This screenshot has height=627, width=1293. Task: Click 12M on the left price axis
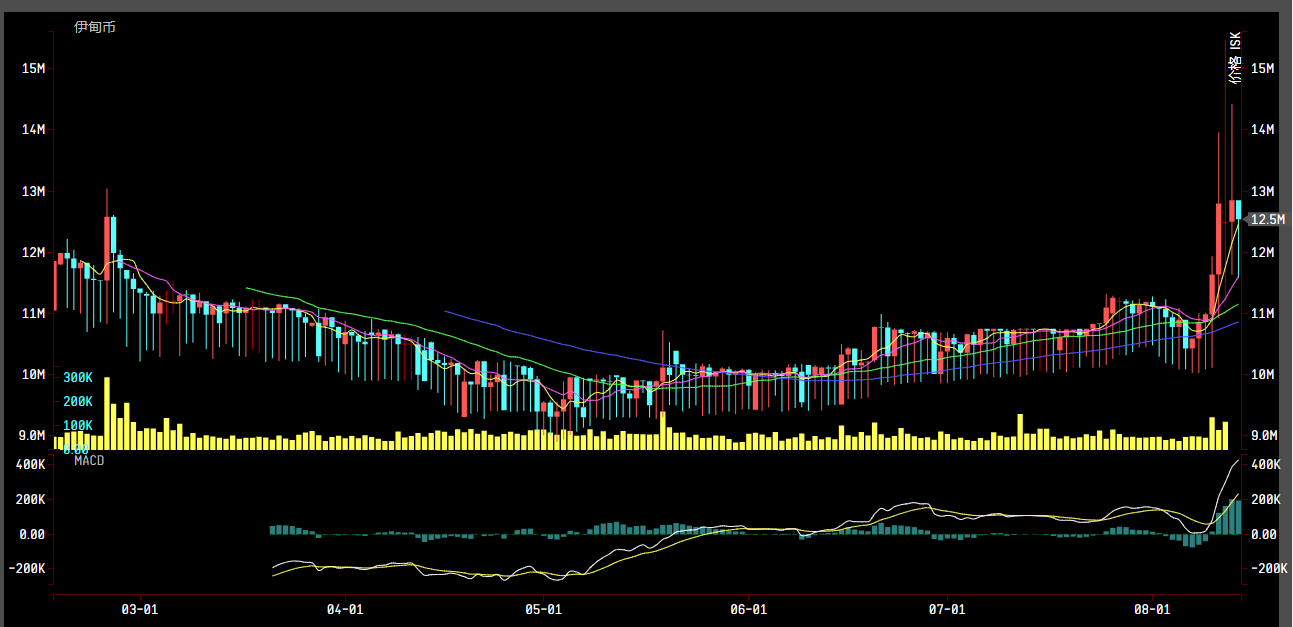[x=33, y=252]
